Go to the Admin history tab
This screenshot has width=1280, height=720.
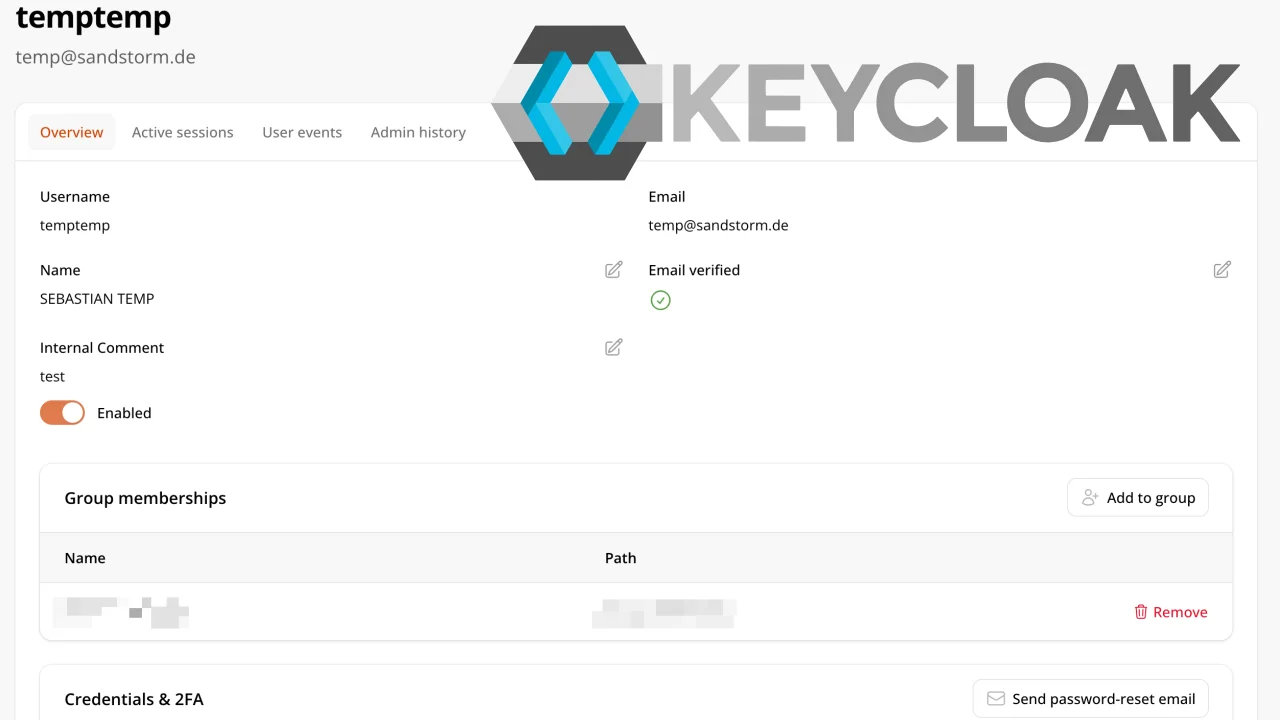418,132
